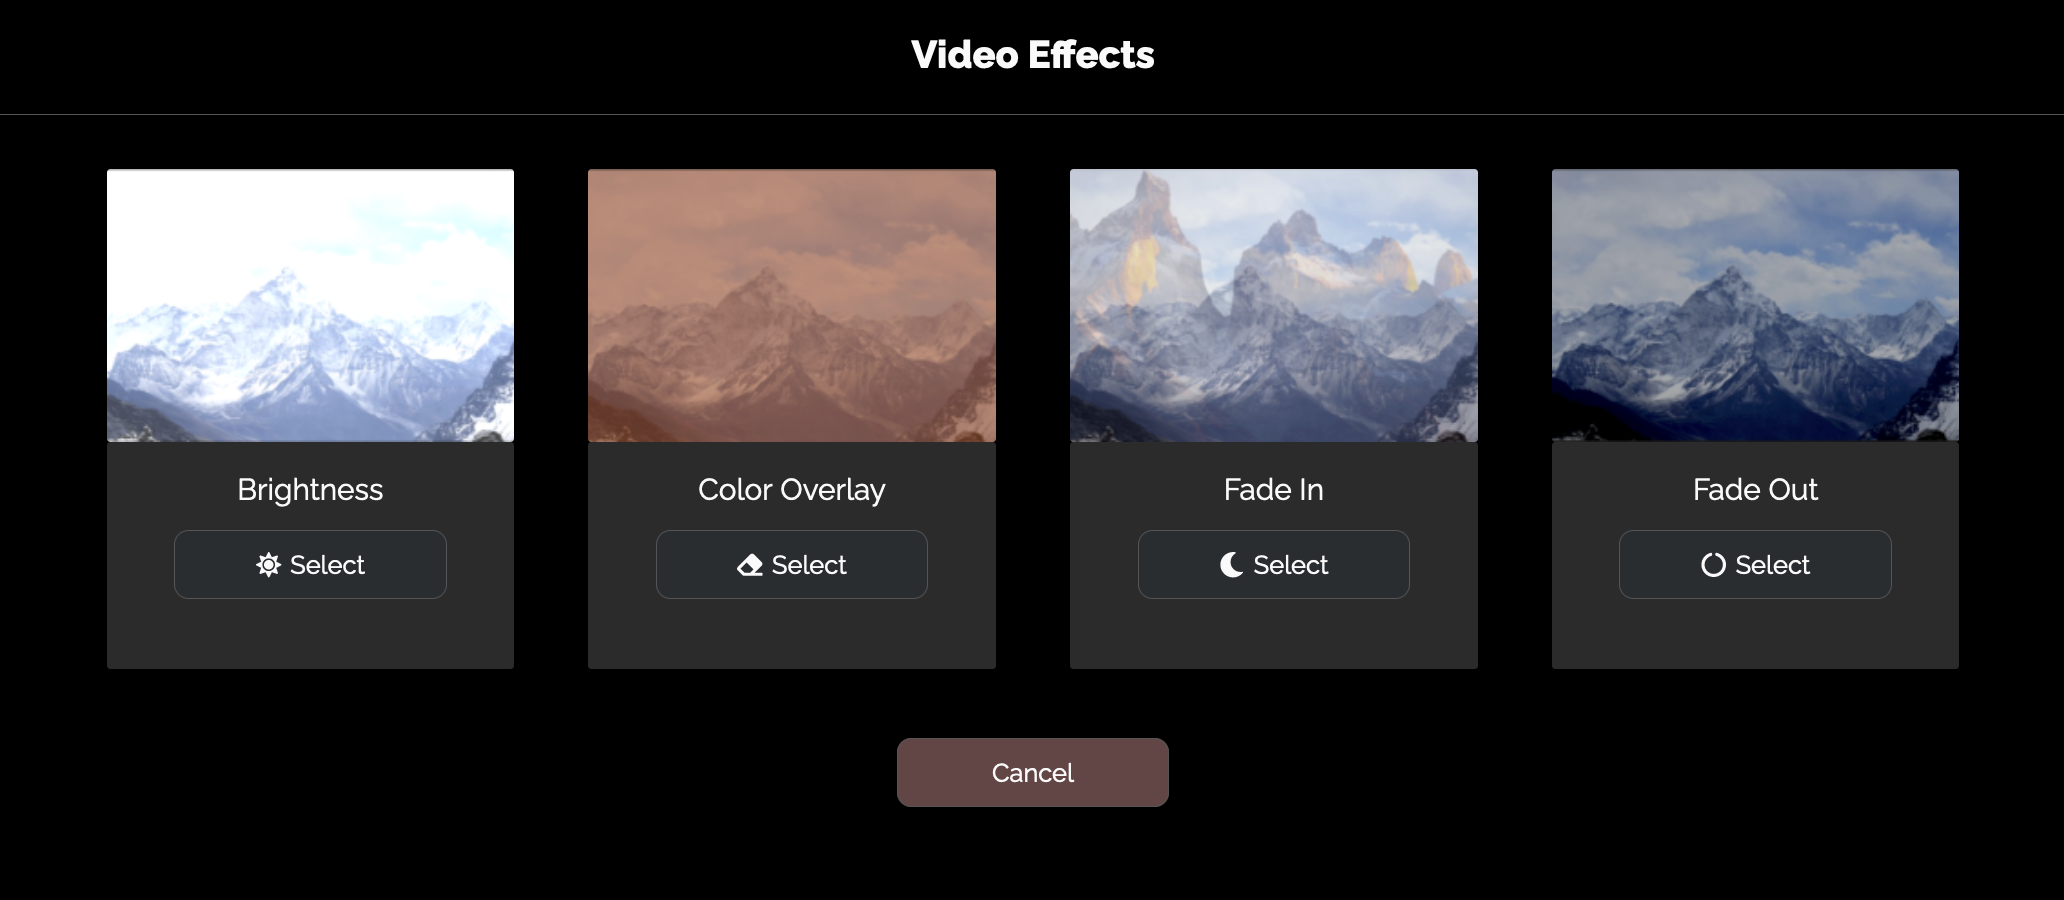Click empty card area below Brightness Select button

click(x=310, y=634)
